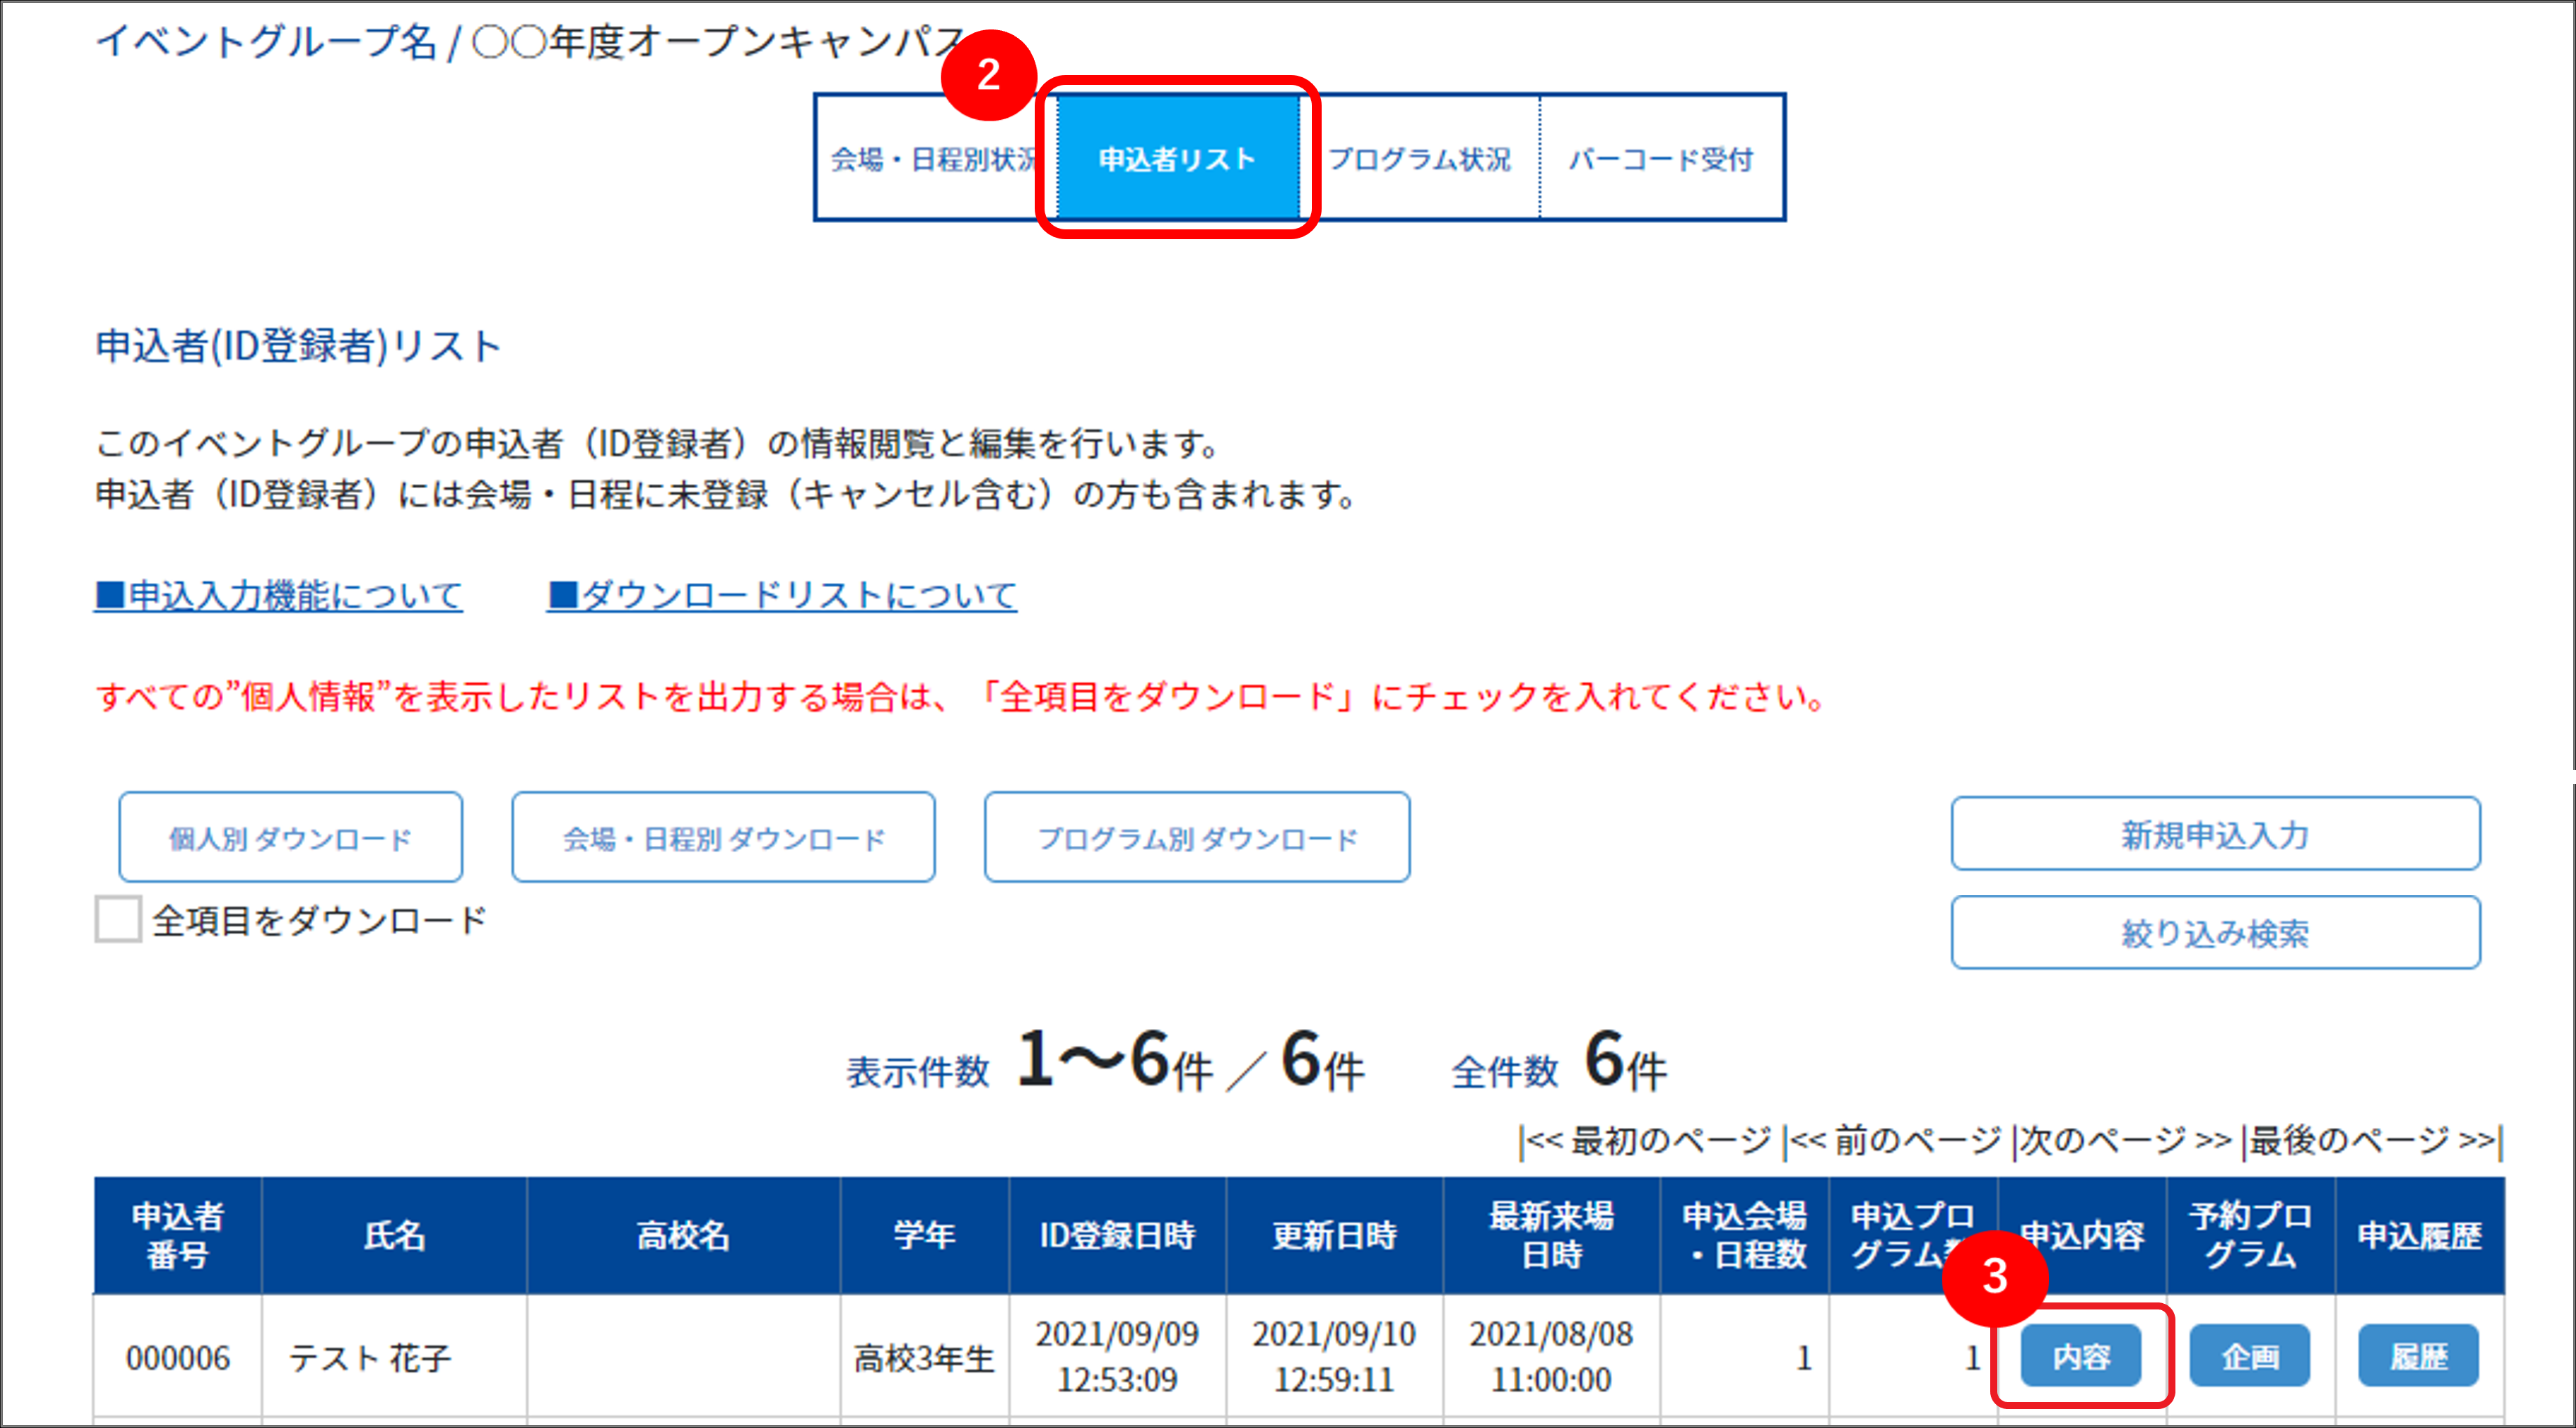Click プログラム別ダウンロード button

1197,837
